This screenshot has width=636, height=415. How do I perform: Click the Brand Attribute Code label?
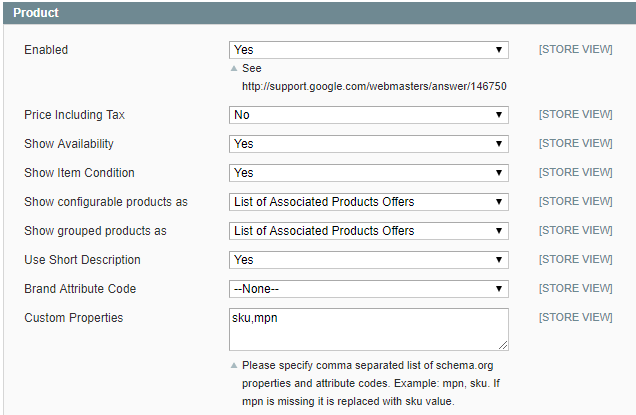click(x=80, y=289)
